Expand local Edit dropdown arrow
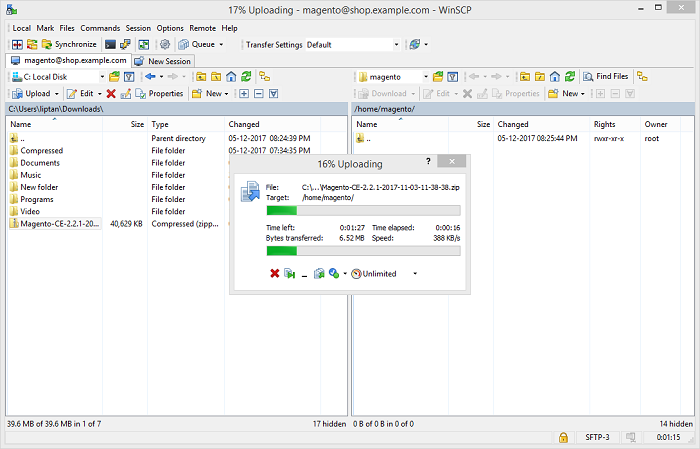The height and width of the screenshot is (449, 700). [100, 94]
